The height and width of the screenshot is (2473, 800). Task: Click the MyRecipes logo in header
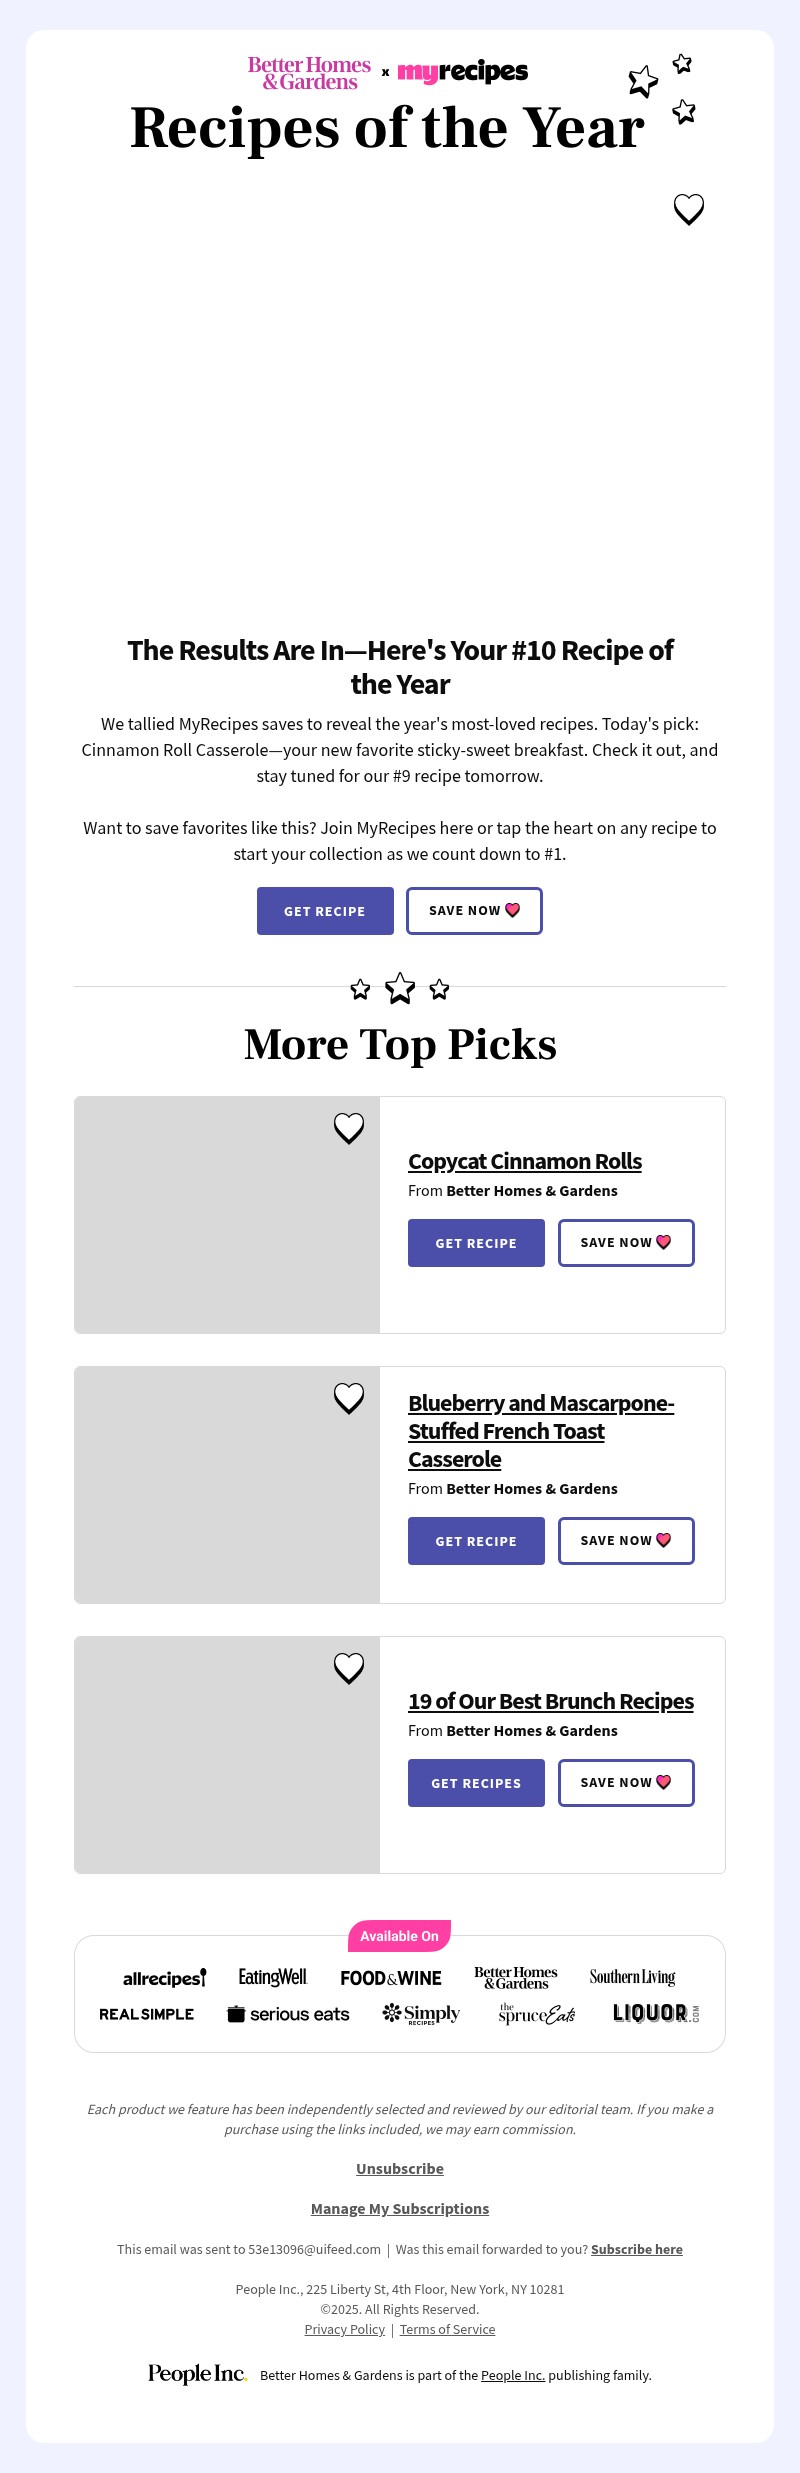463,72
